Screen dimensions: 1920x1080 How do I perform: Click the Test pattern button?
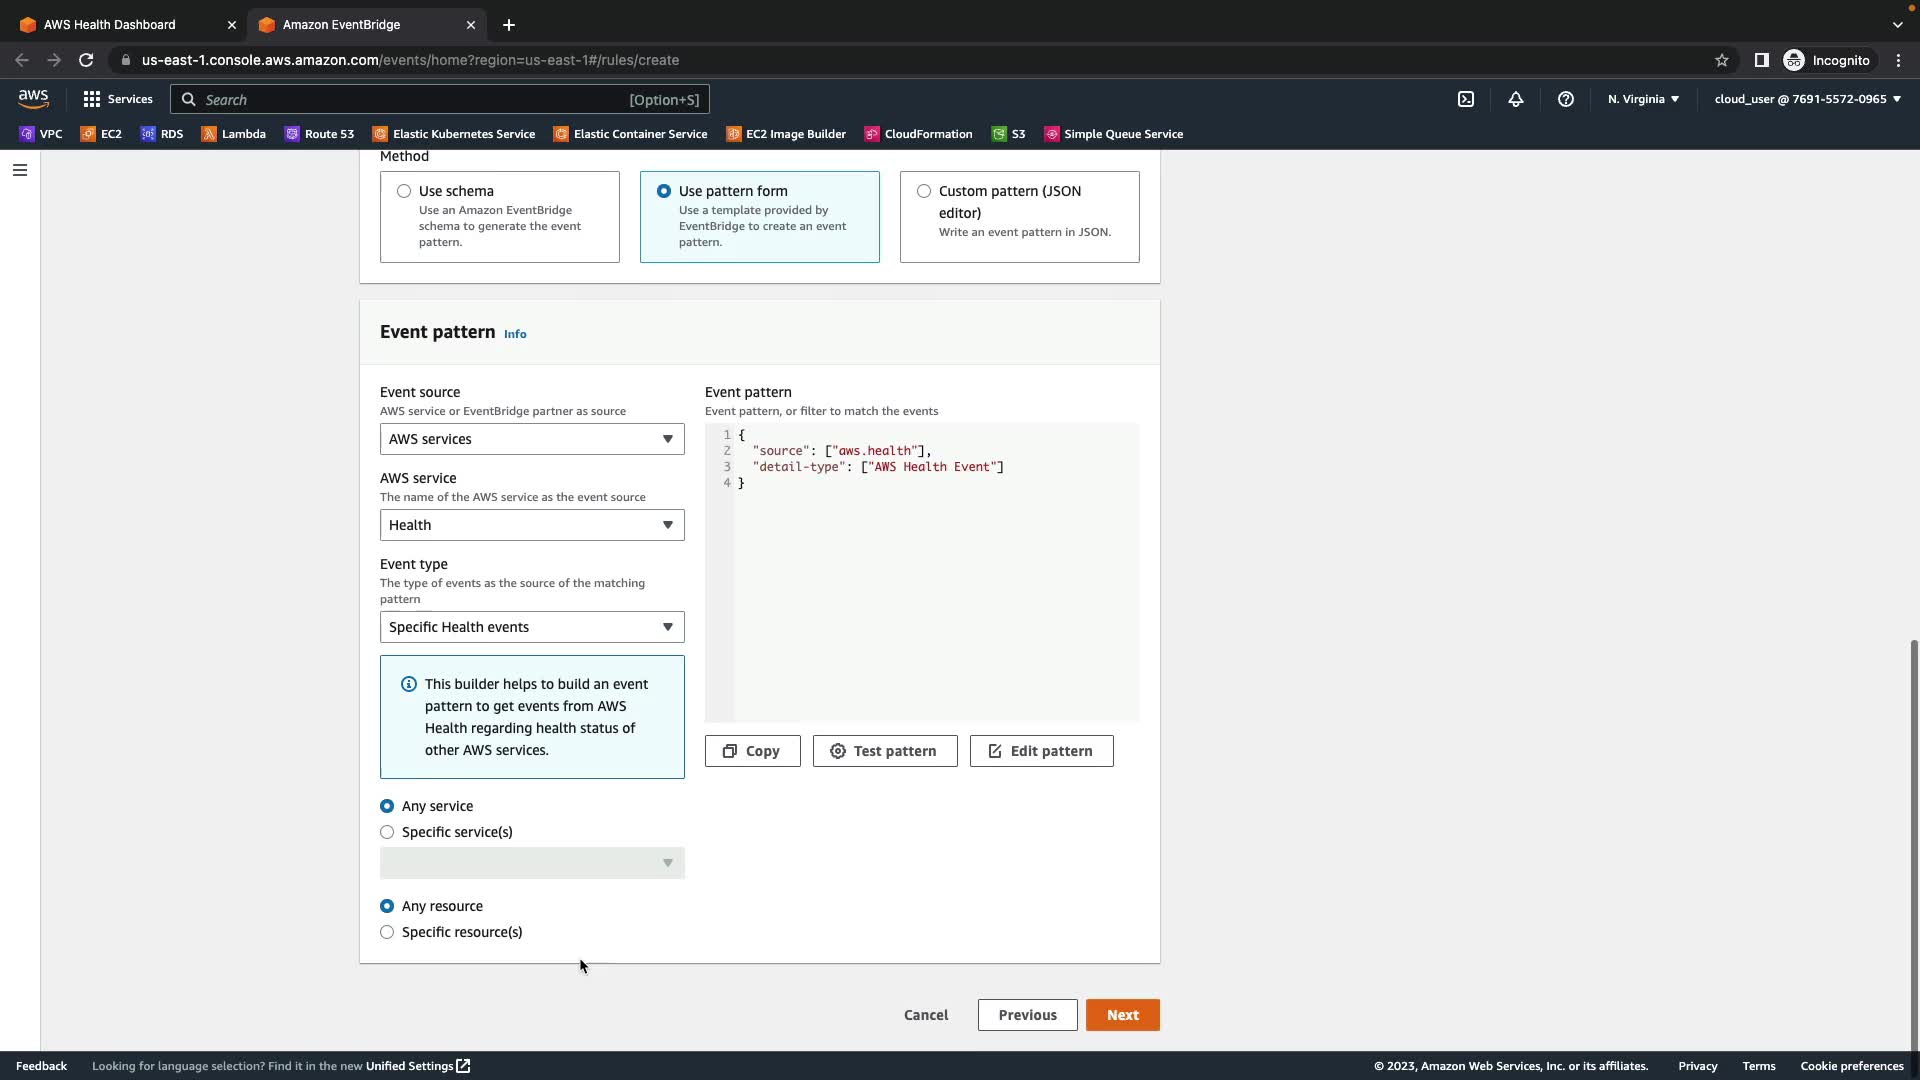coord(884,751)
